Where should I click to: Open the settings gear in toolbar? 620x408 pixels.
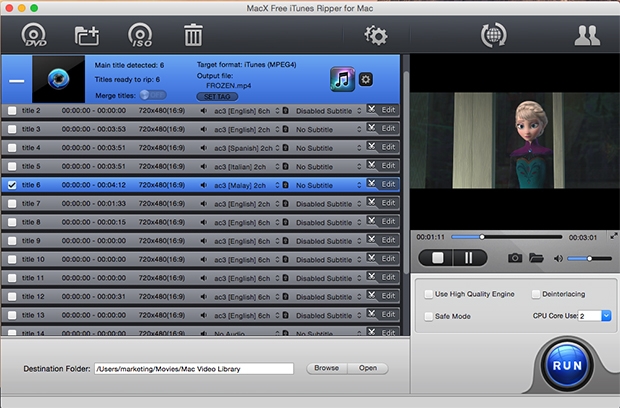[x=375, y=35]
